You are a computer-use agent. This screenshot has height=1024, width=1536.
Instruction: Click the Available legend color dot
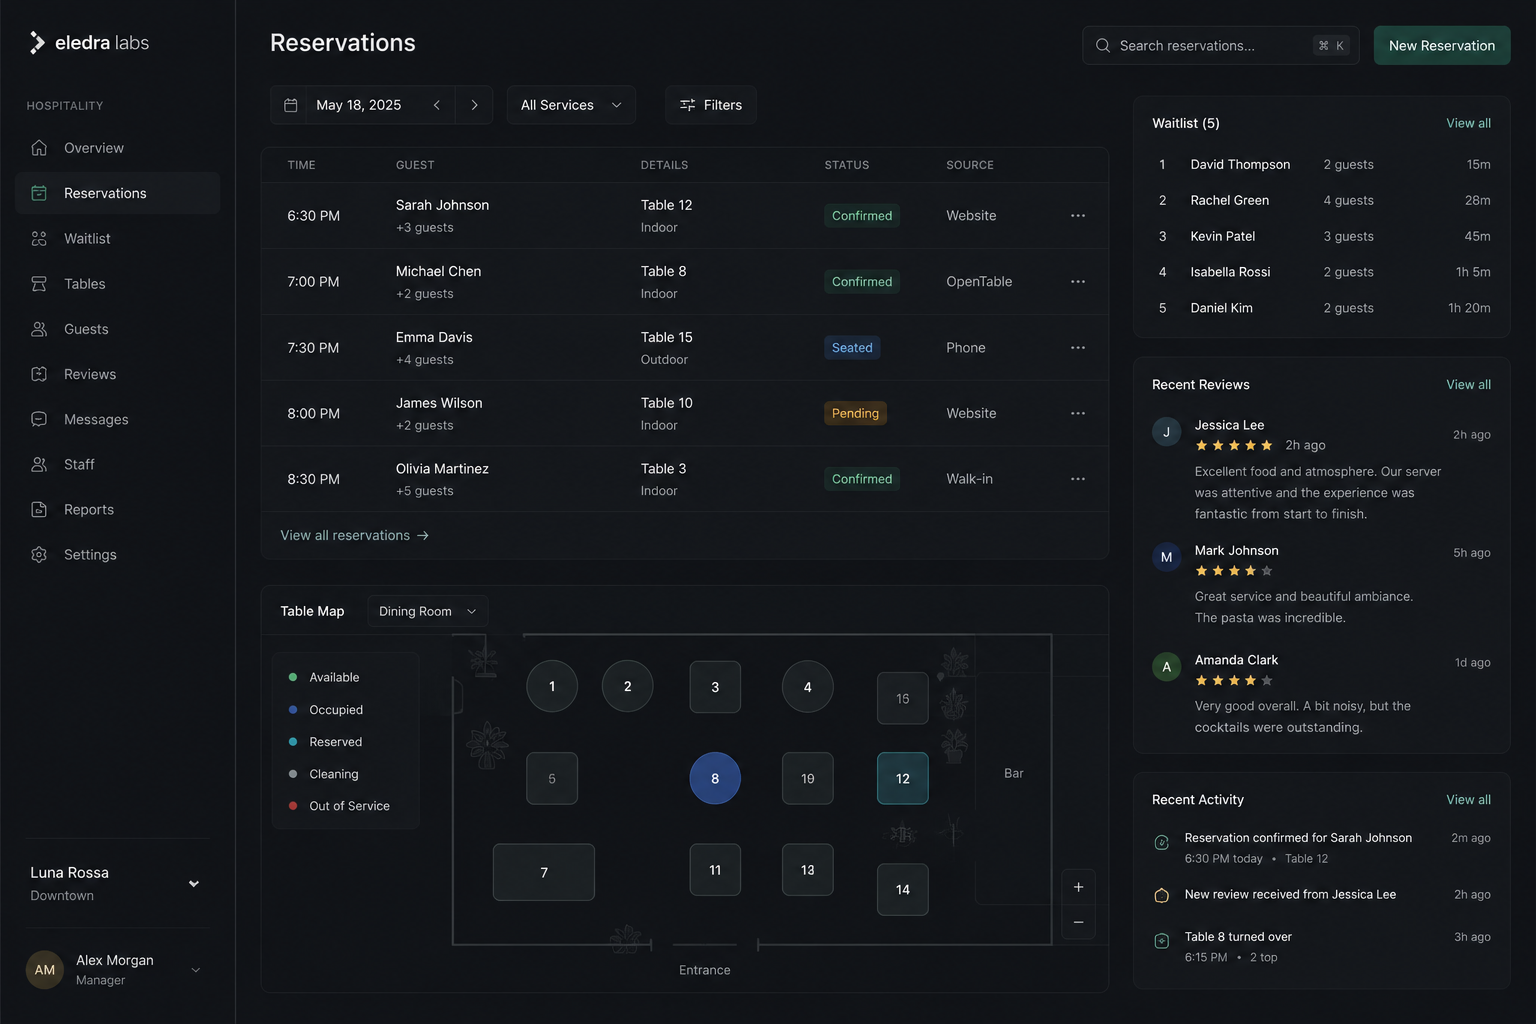[293, 677]
